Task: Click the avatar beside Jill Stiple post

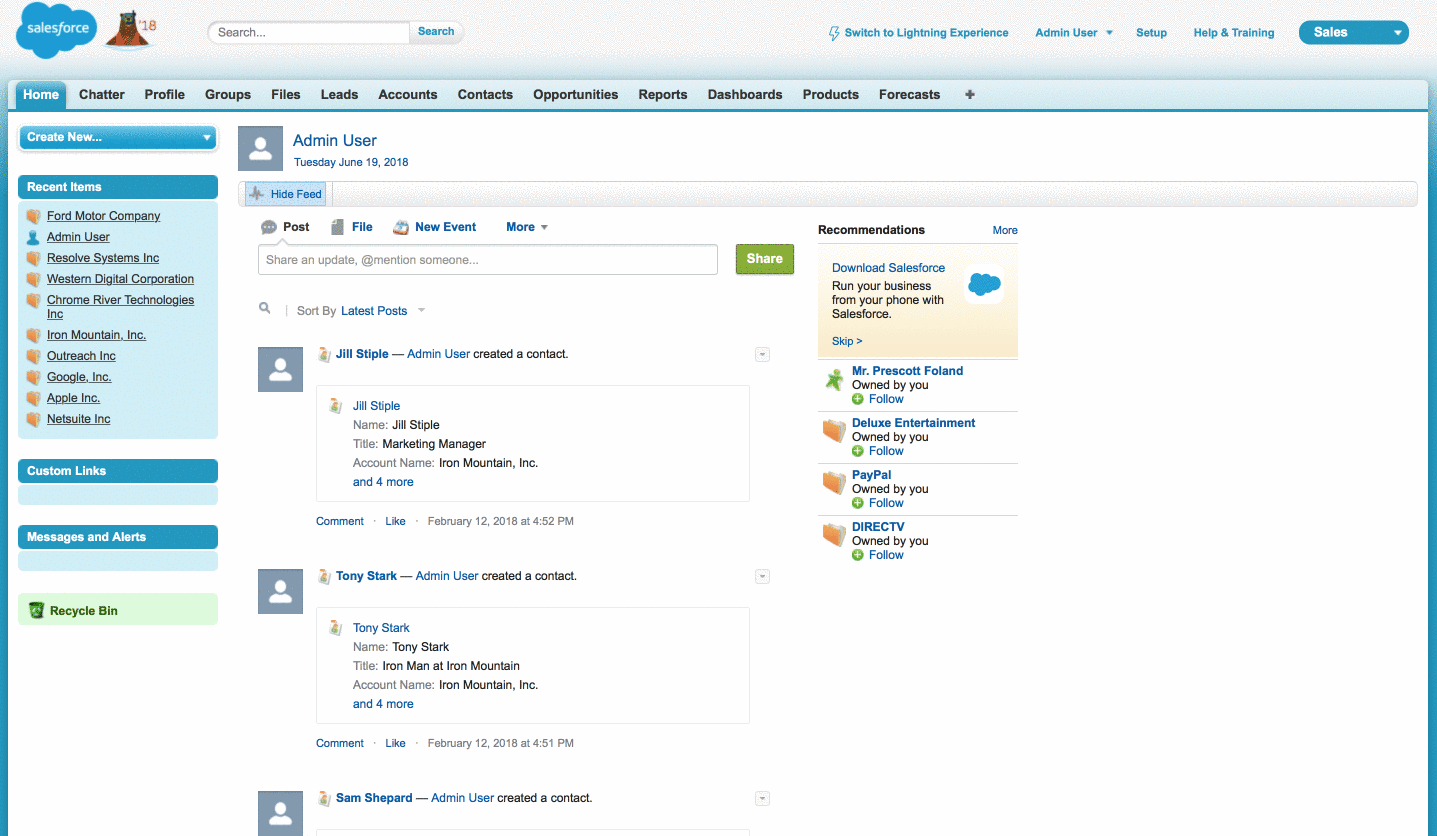Action: click(281, 369)
